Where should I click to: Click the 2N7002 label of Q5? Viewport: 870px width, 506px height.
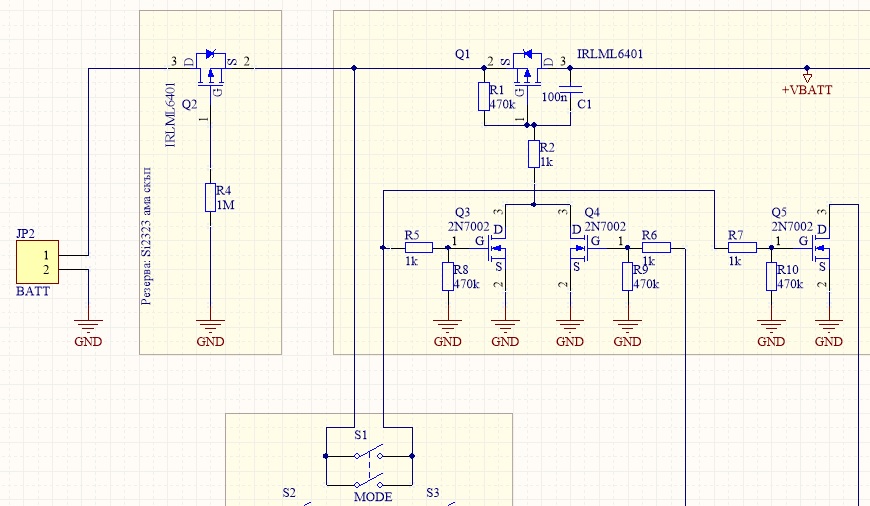coord(792,226)
